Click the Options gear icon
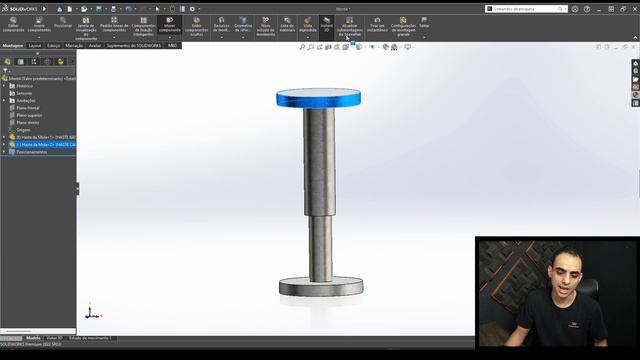This screenshot has width=640, height=360. click(x=192, y=9)
